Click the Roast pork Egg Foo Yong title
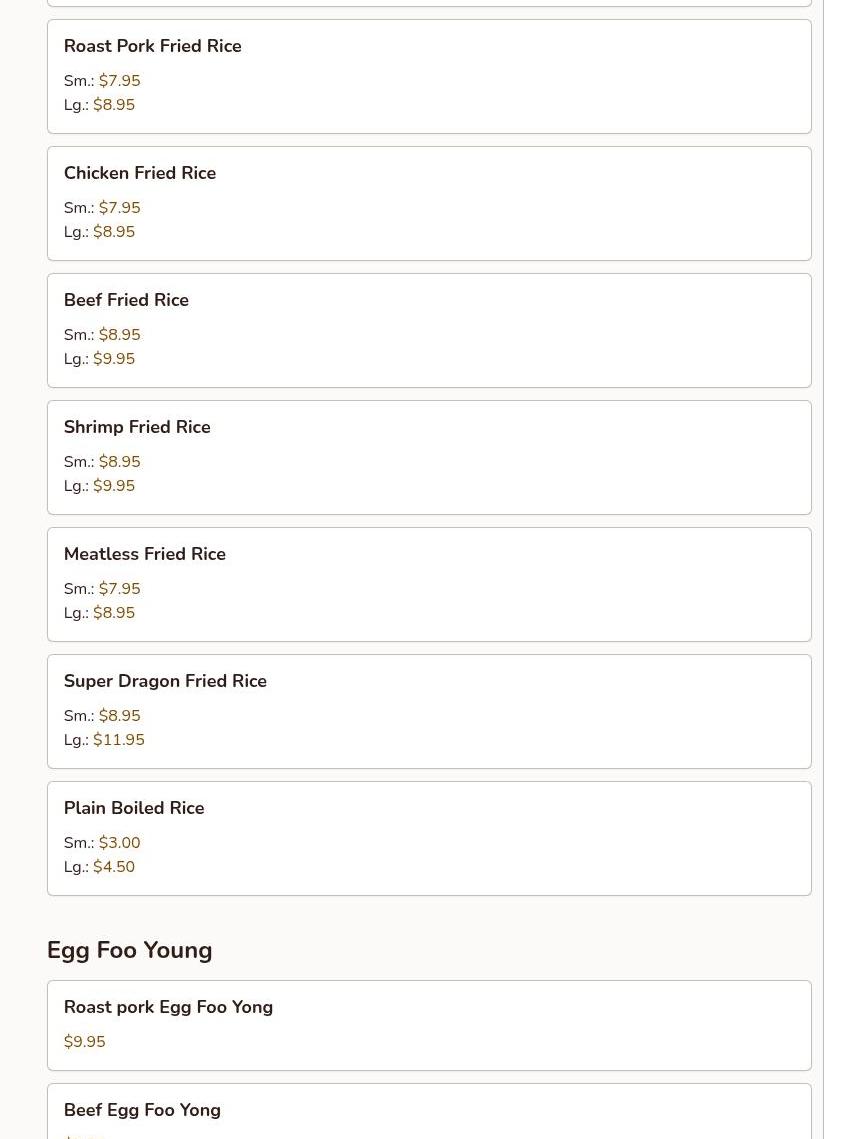This screenshot has width=844, height=1139. point(168,1007)
